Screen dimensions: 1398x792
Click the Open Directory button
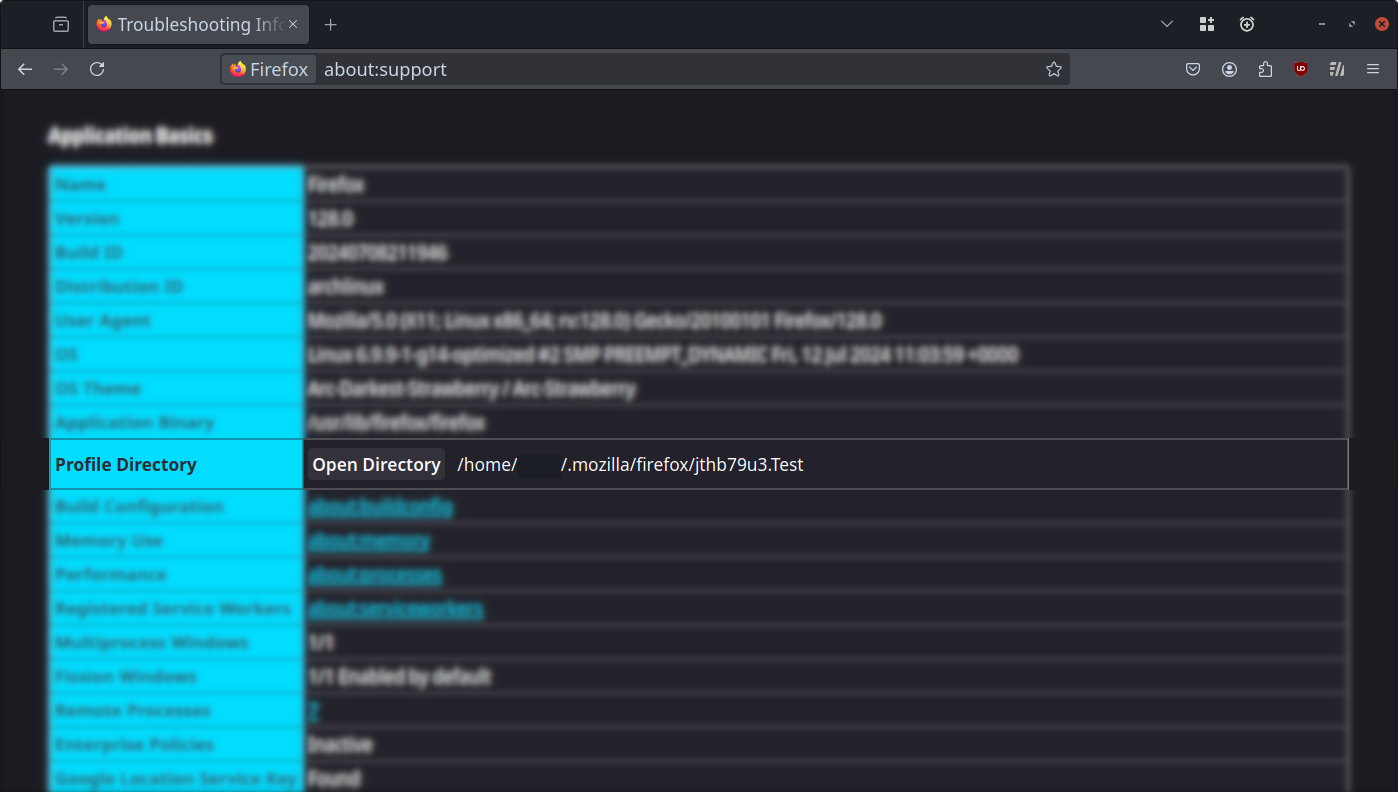[376, 464]
